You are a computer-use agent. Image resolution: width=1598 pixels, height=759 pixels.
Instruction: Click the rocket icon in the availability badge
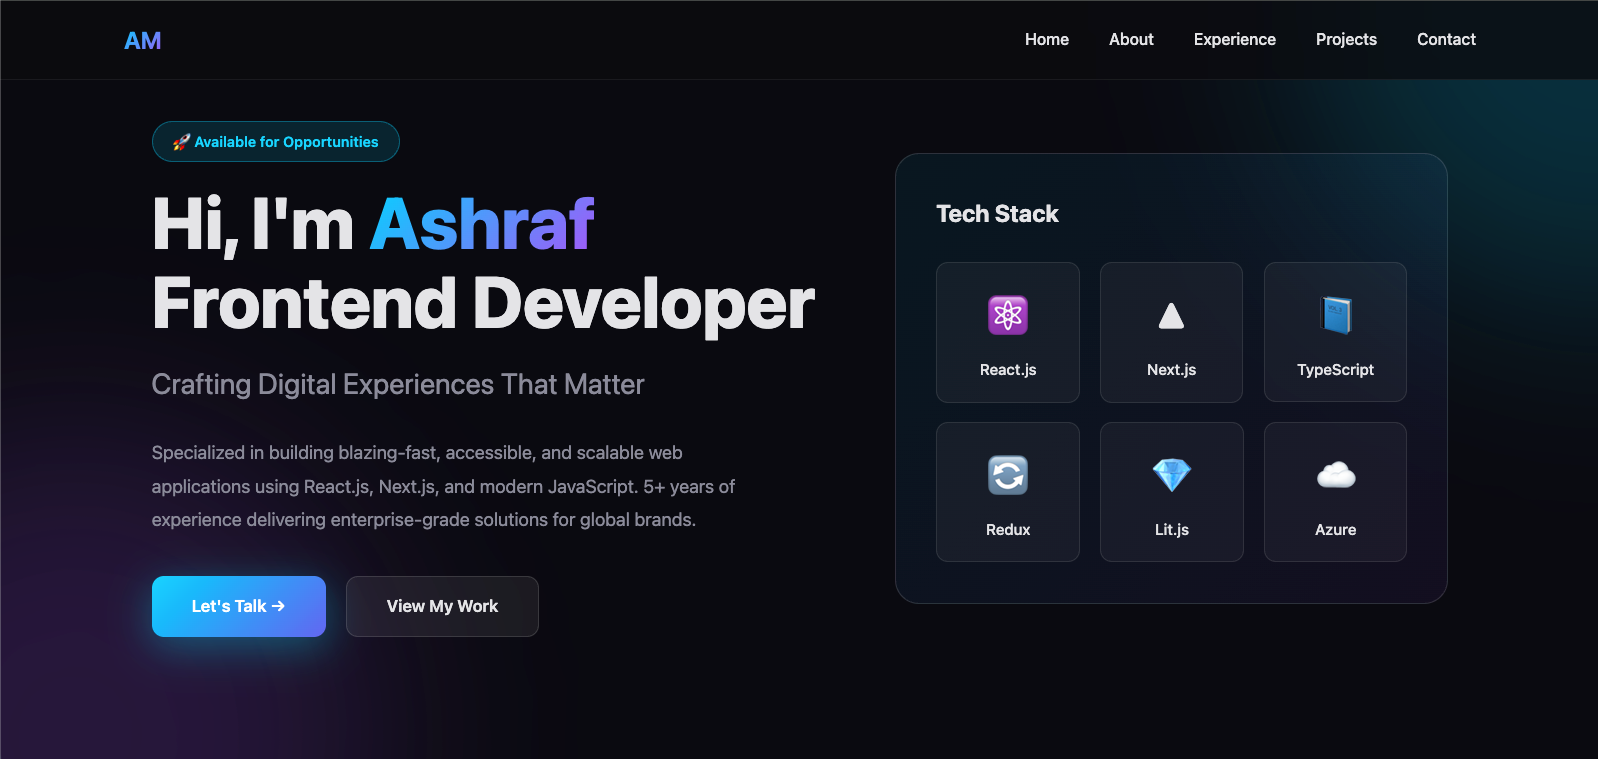181,142
